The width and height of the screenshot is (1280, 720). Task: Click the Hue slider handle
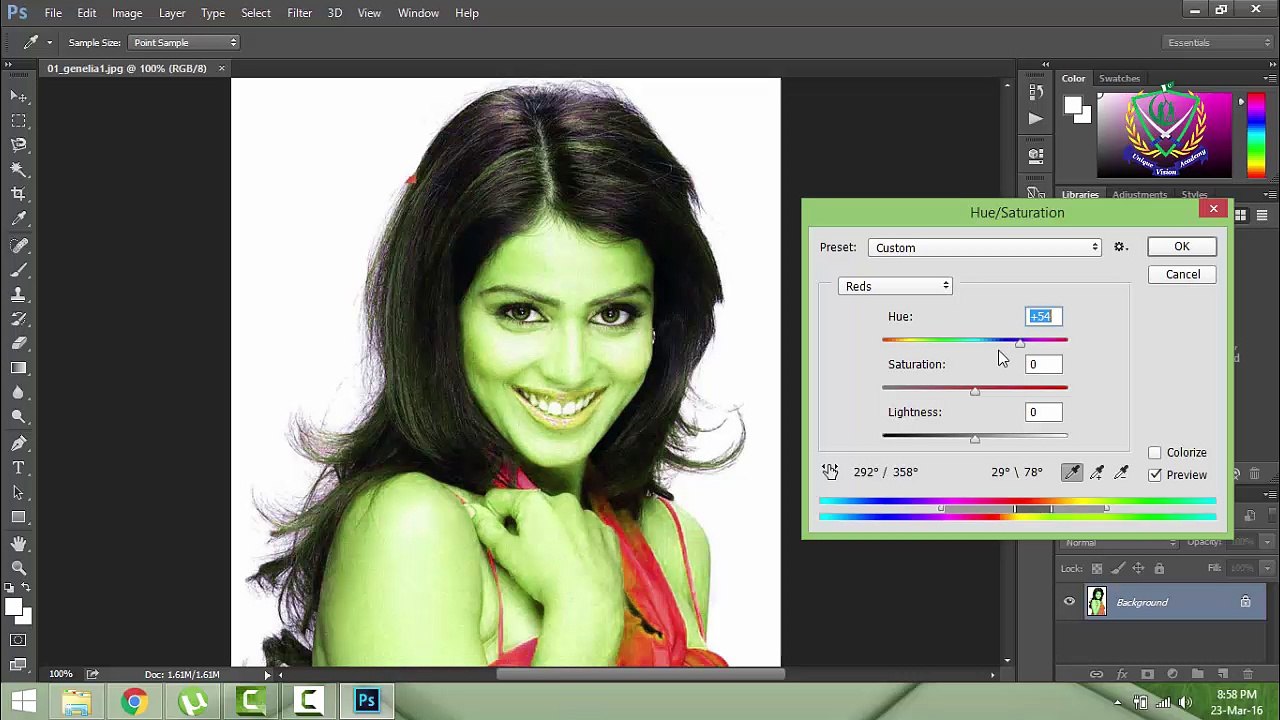[1019, 343]
